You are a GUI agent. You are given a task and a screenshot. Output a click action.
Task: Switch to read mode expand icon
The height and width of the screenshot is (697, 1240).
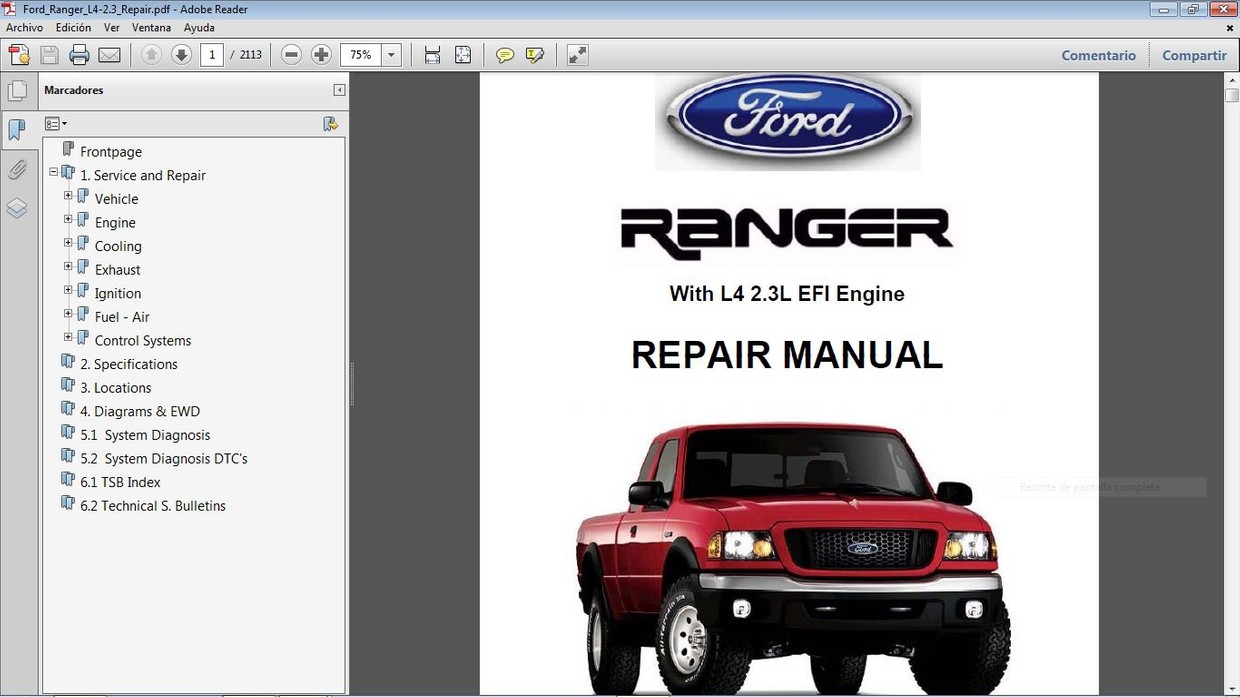pyautogui.click(x=577, y=55)
